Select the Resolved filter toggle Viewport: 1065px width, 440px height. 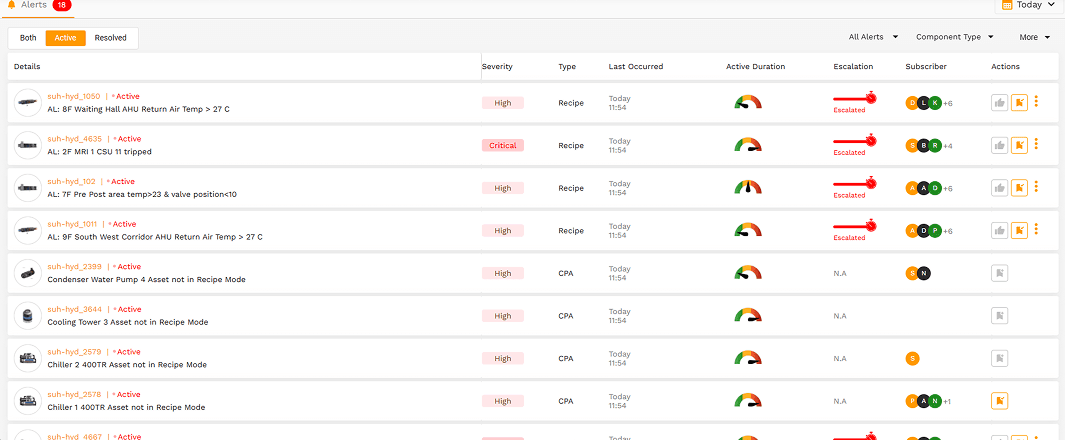click(111, 38)
